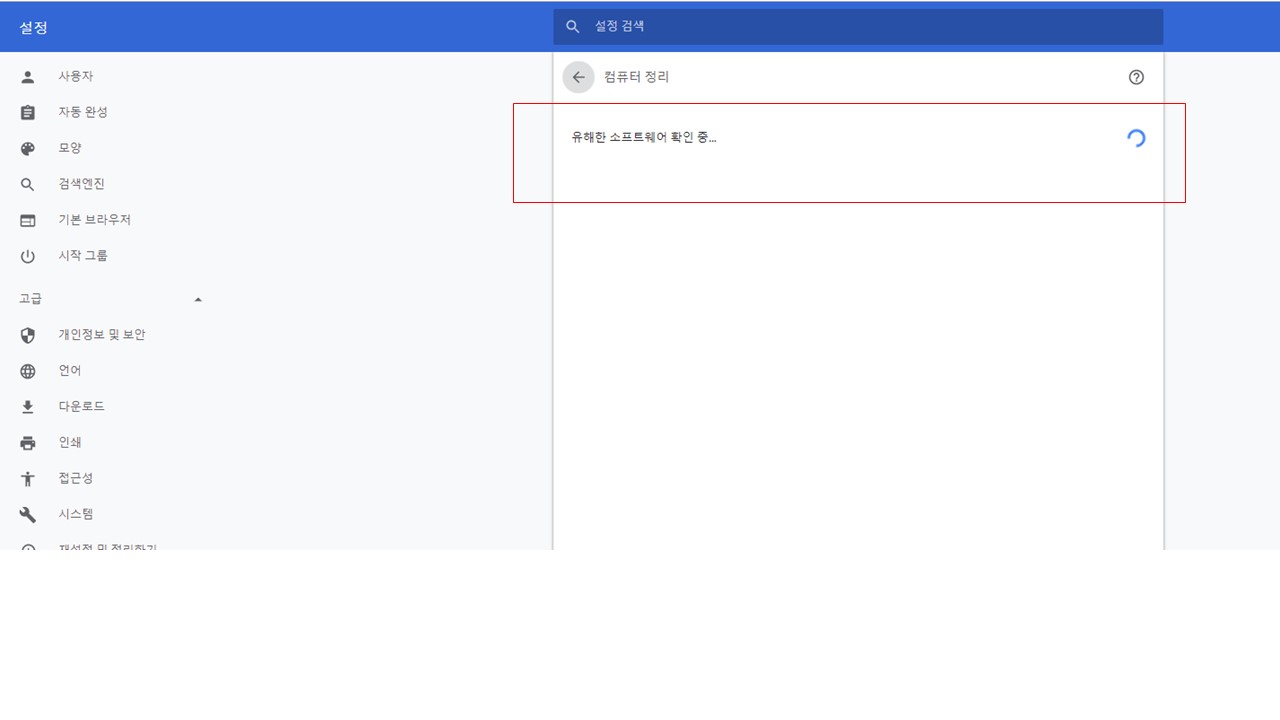The width and height of the screenshot is (1280, 720).
Task: Open the 모양 settings section
Action: point(70,148)
